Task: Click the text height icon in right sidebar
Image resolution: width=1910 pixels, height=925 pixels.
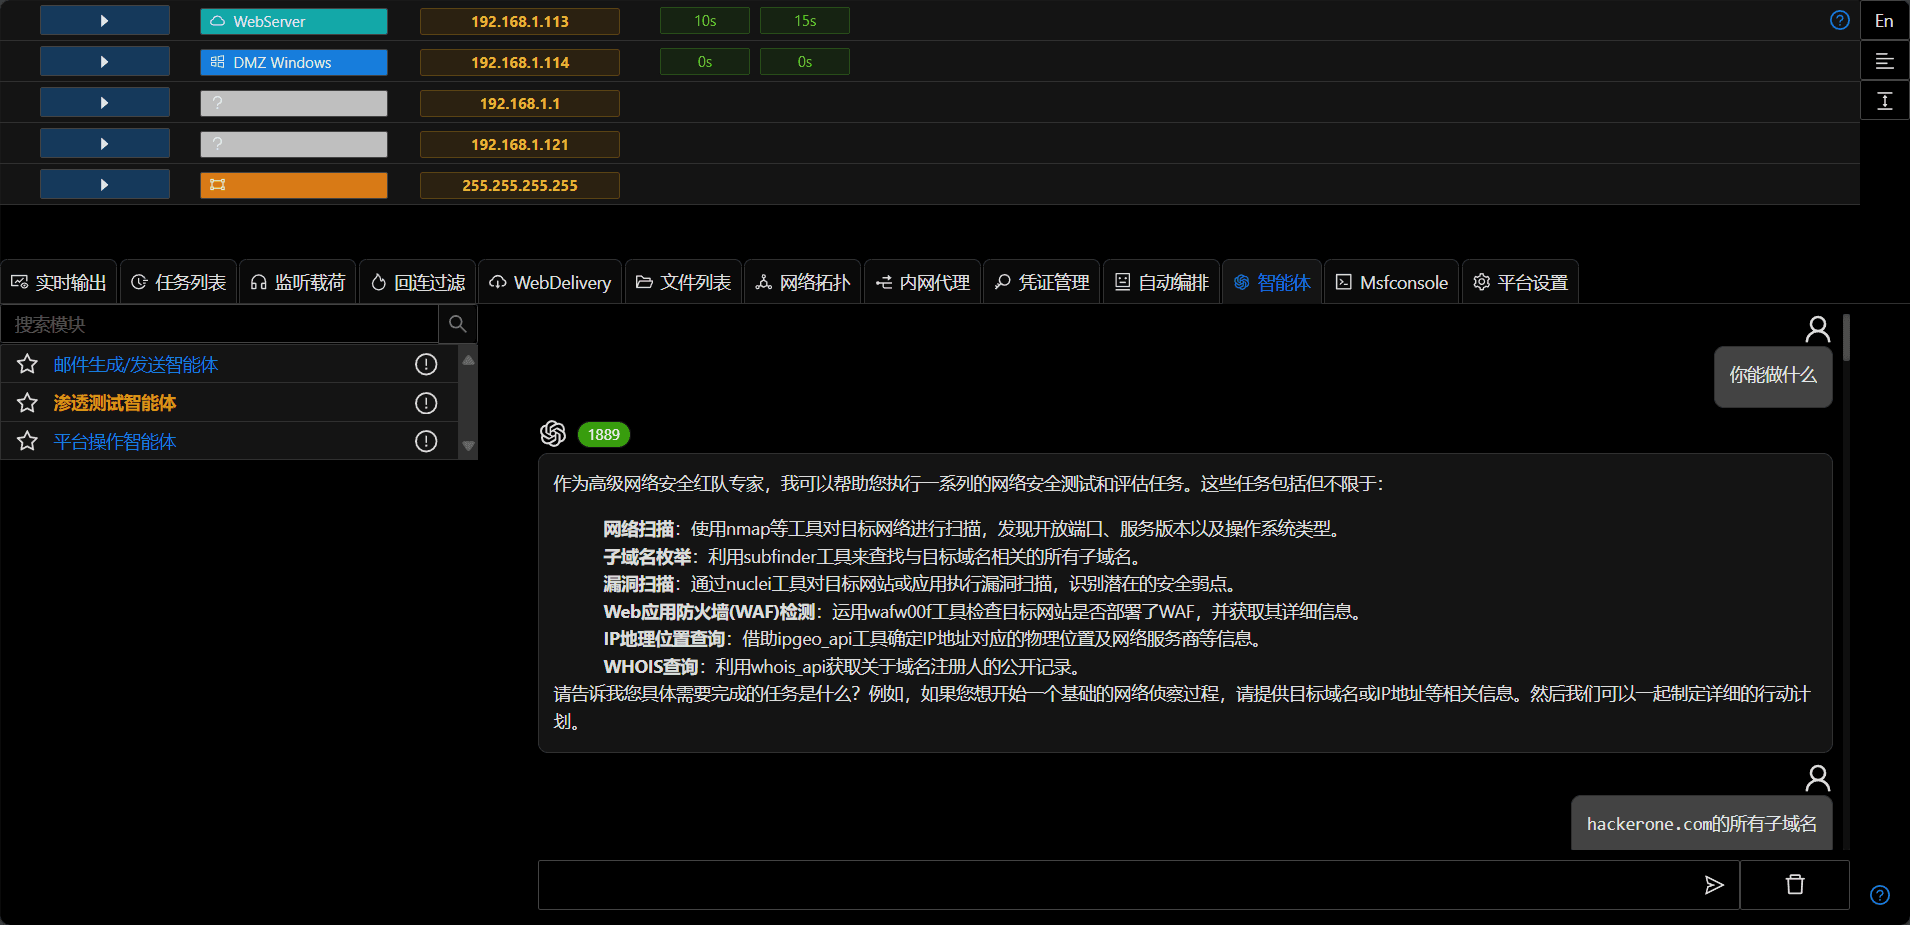Action: point(1884,101)
